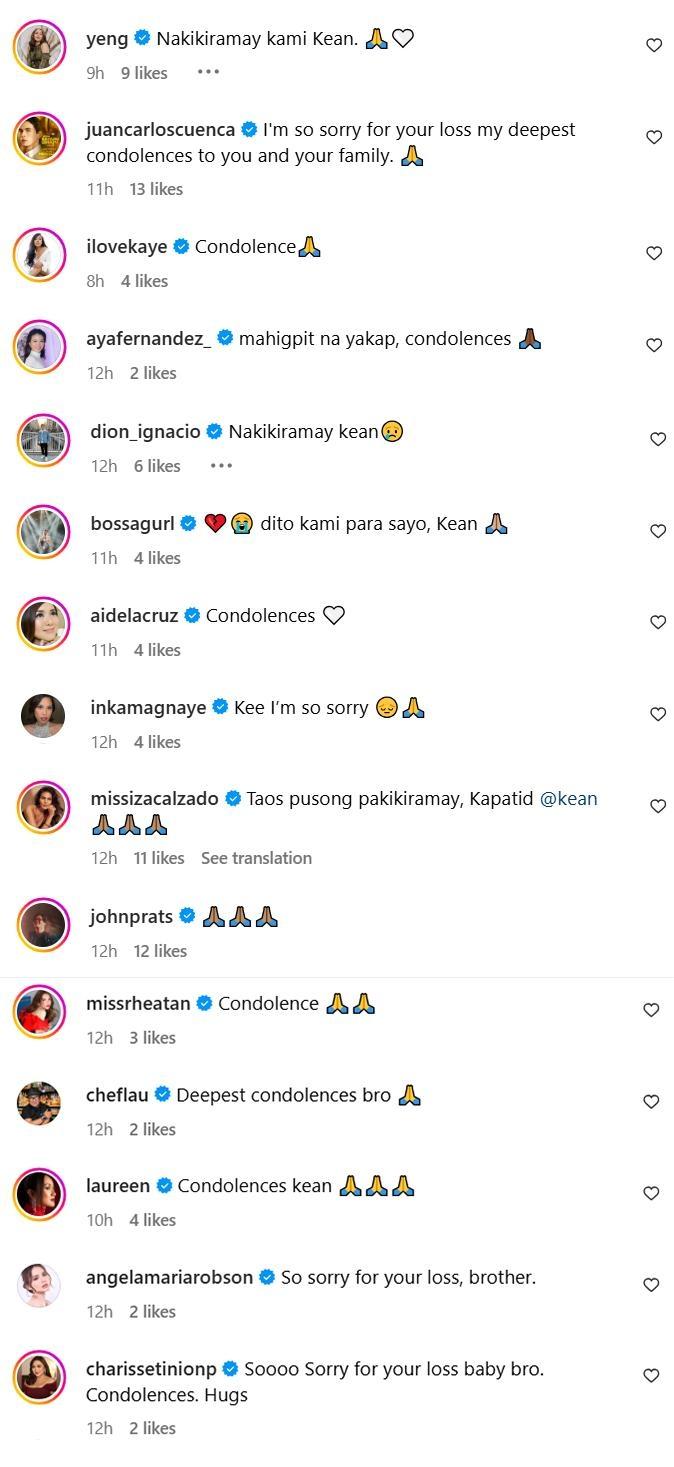This screenshot has width=674, height=1467.
Task: Open more options on yeng's comment
Action: point(208,72)
